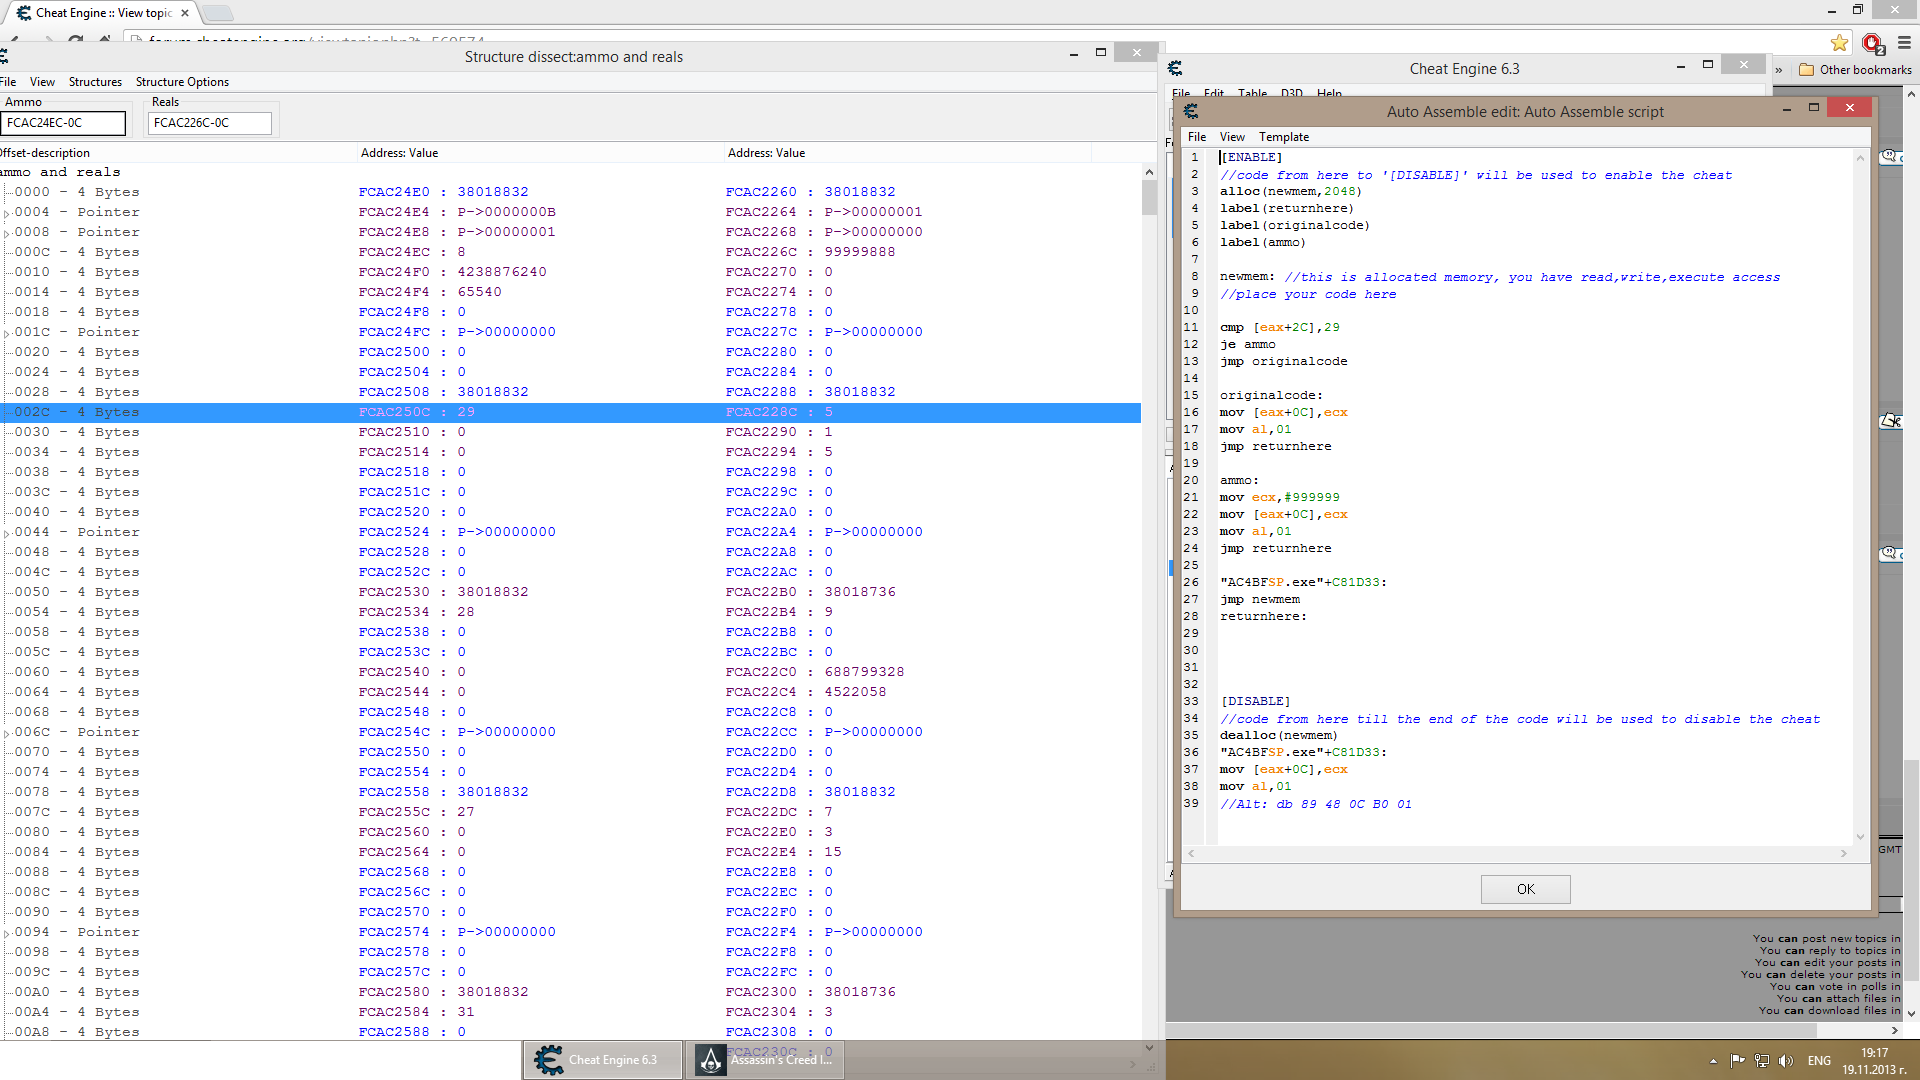This screenshot has height=1080, width=1920.
Task: Click Cheat Engine icon in Auto Assemble title bar
Action: [1191, 111]
